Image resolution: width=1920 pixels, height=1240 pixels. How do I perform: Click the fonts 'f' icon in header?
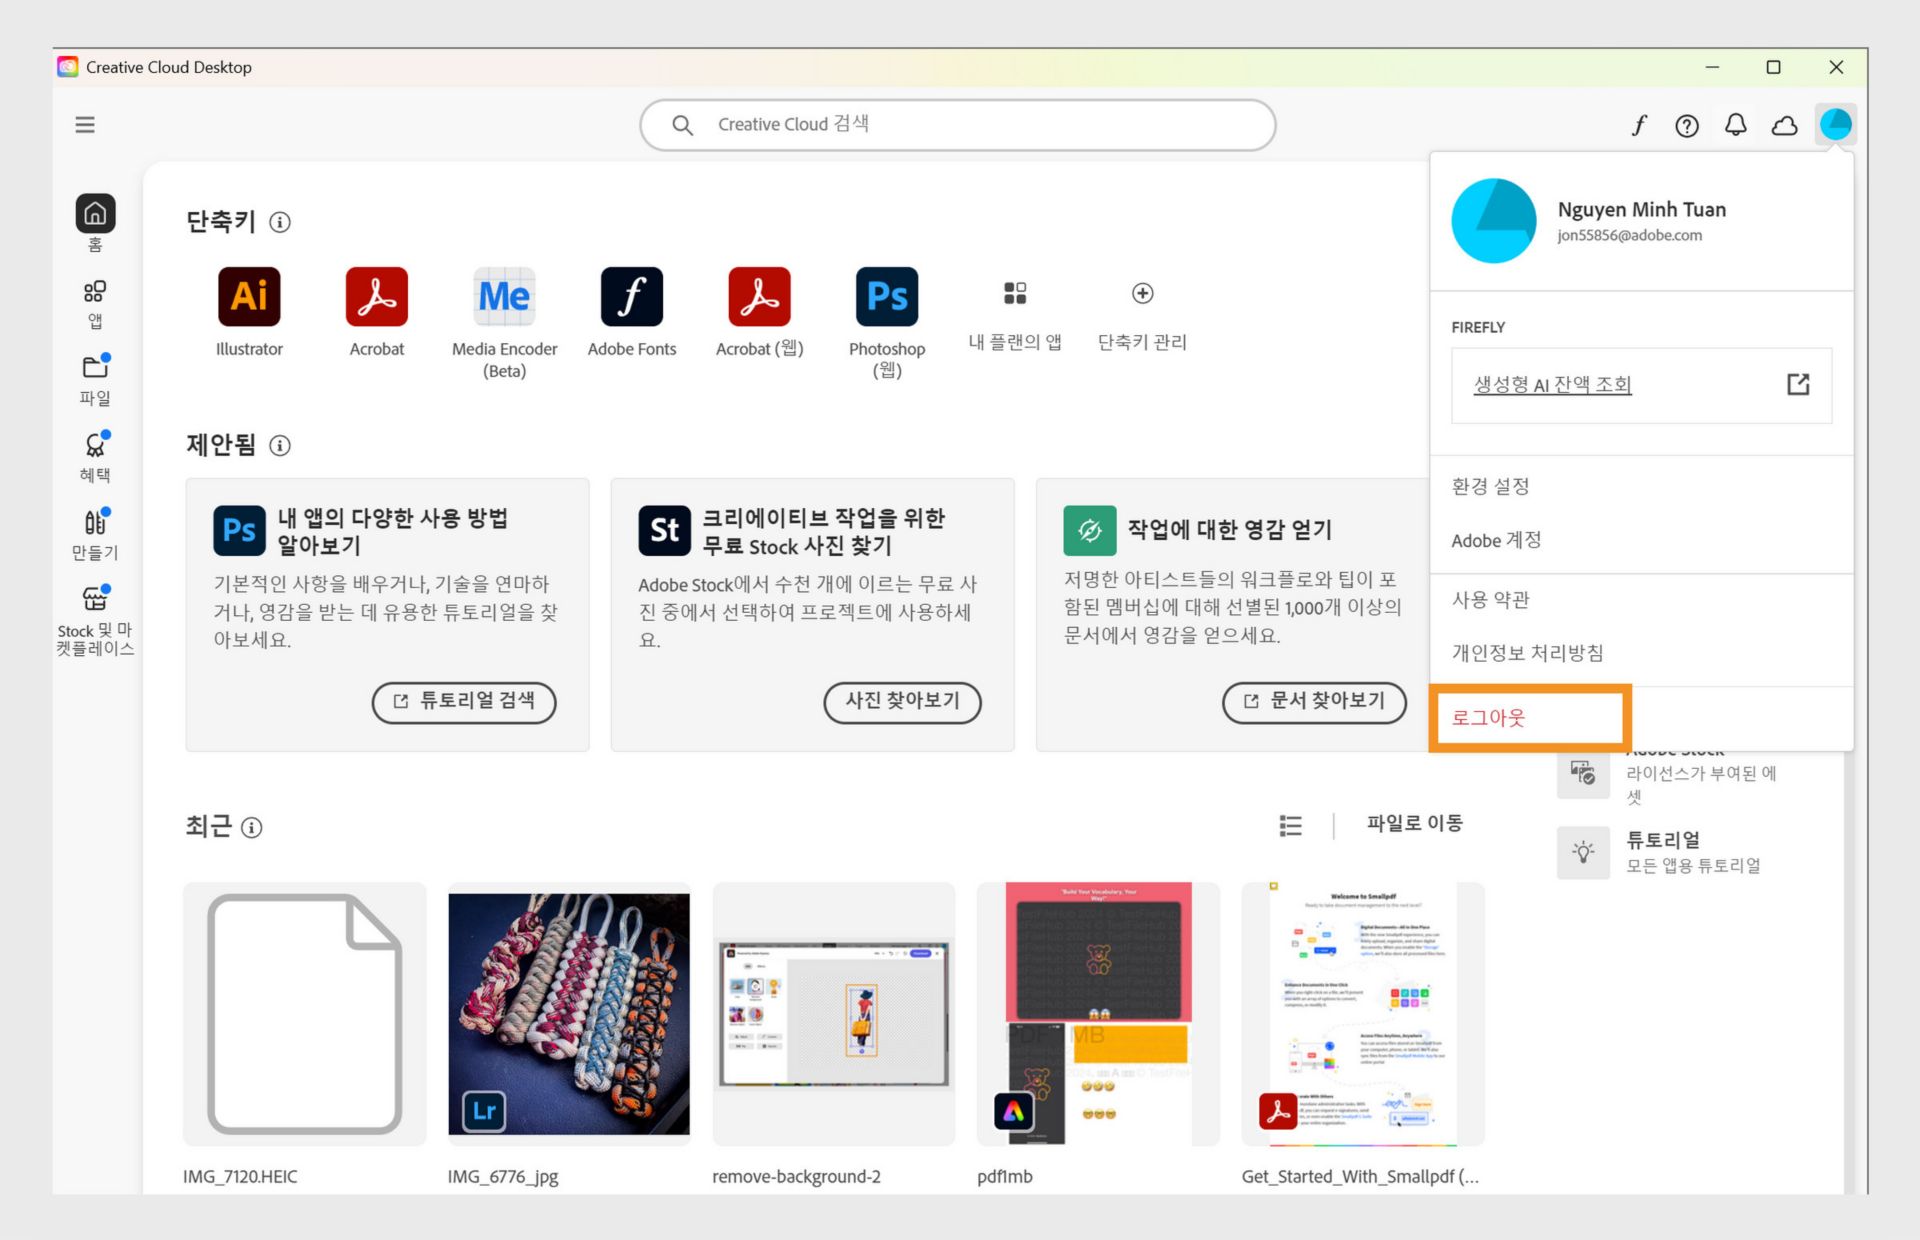pyautogui.click(x=1639, y=125)
